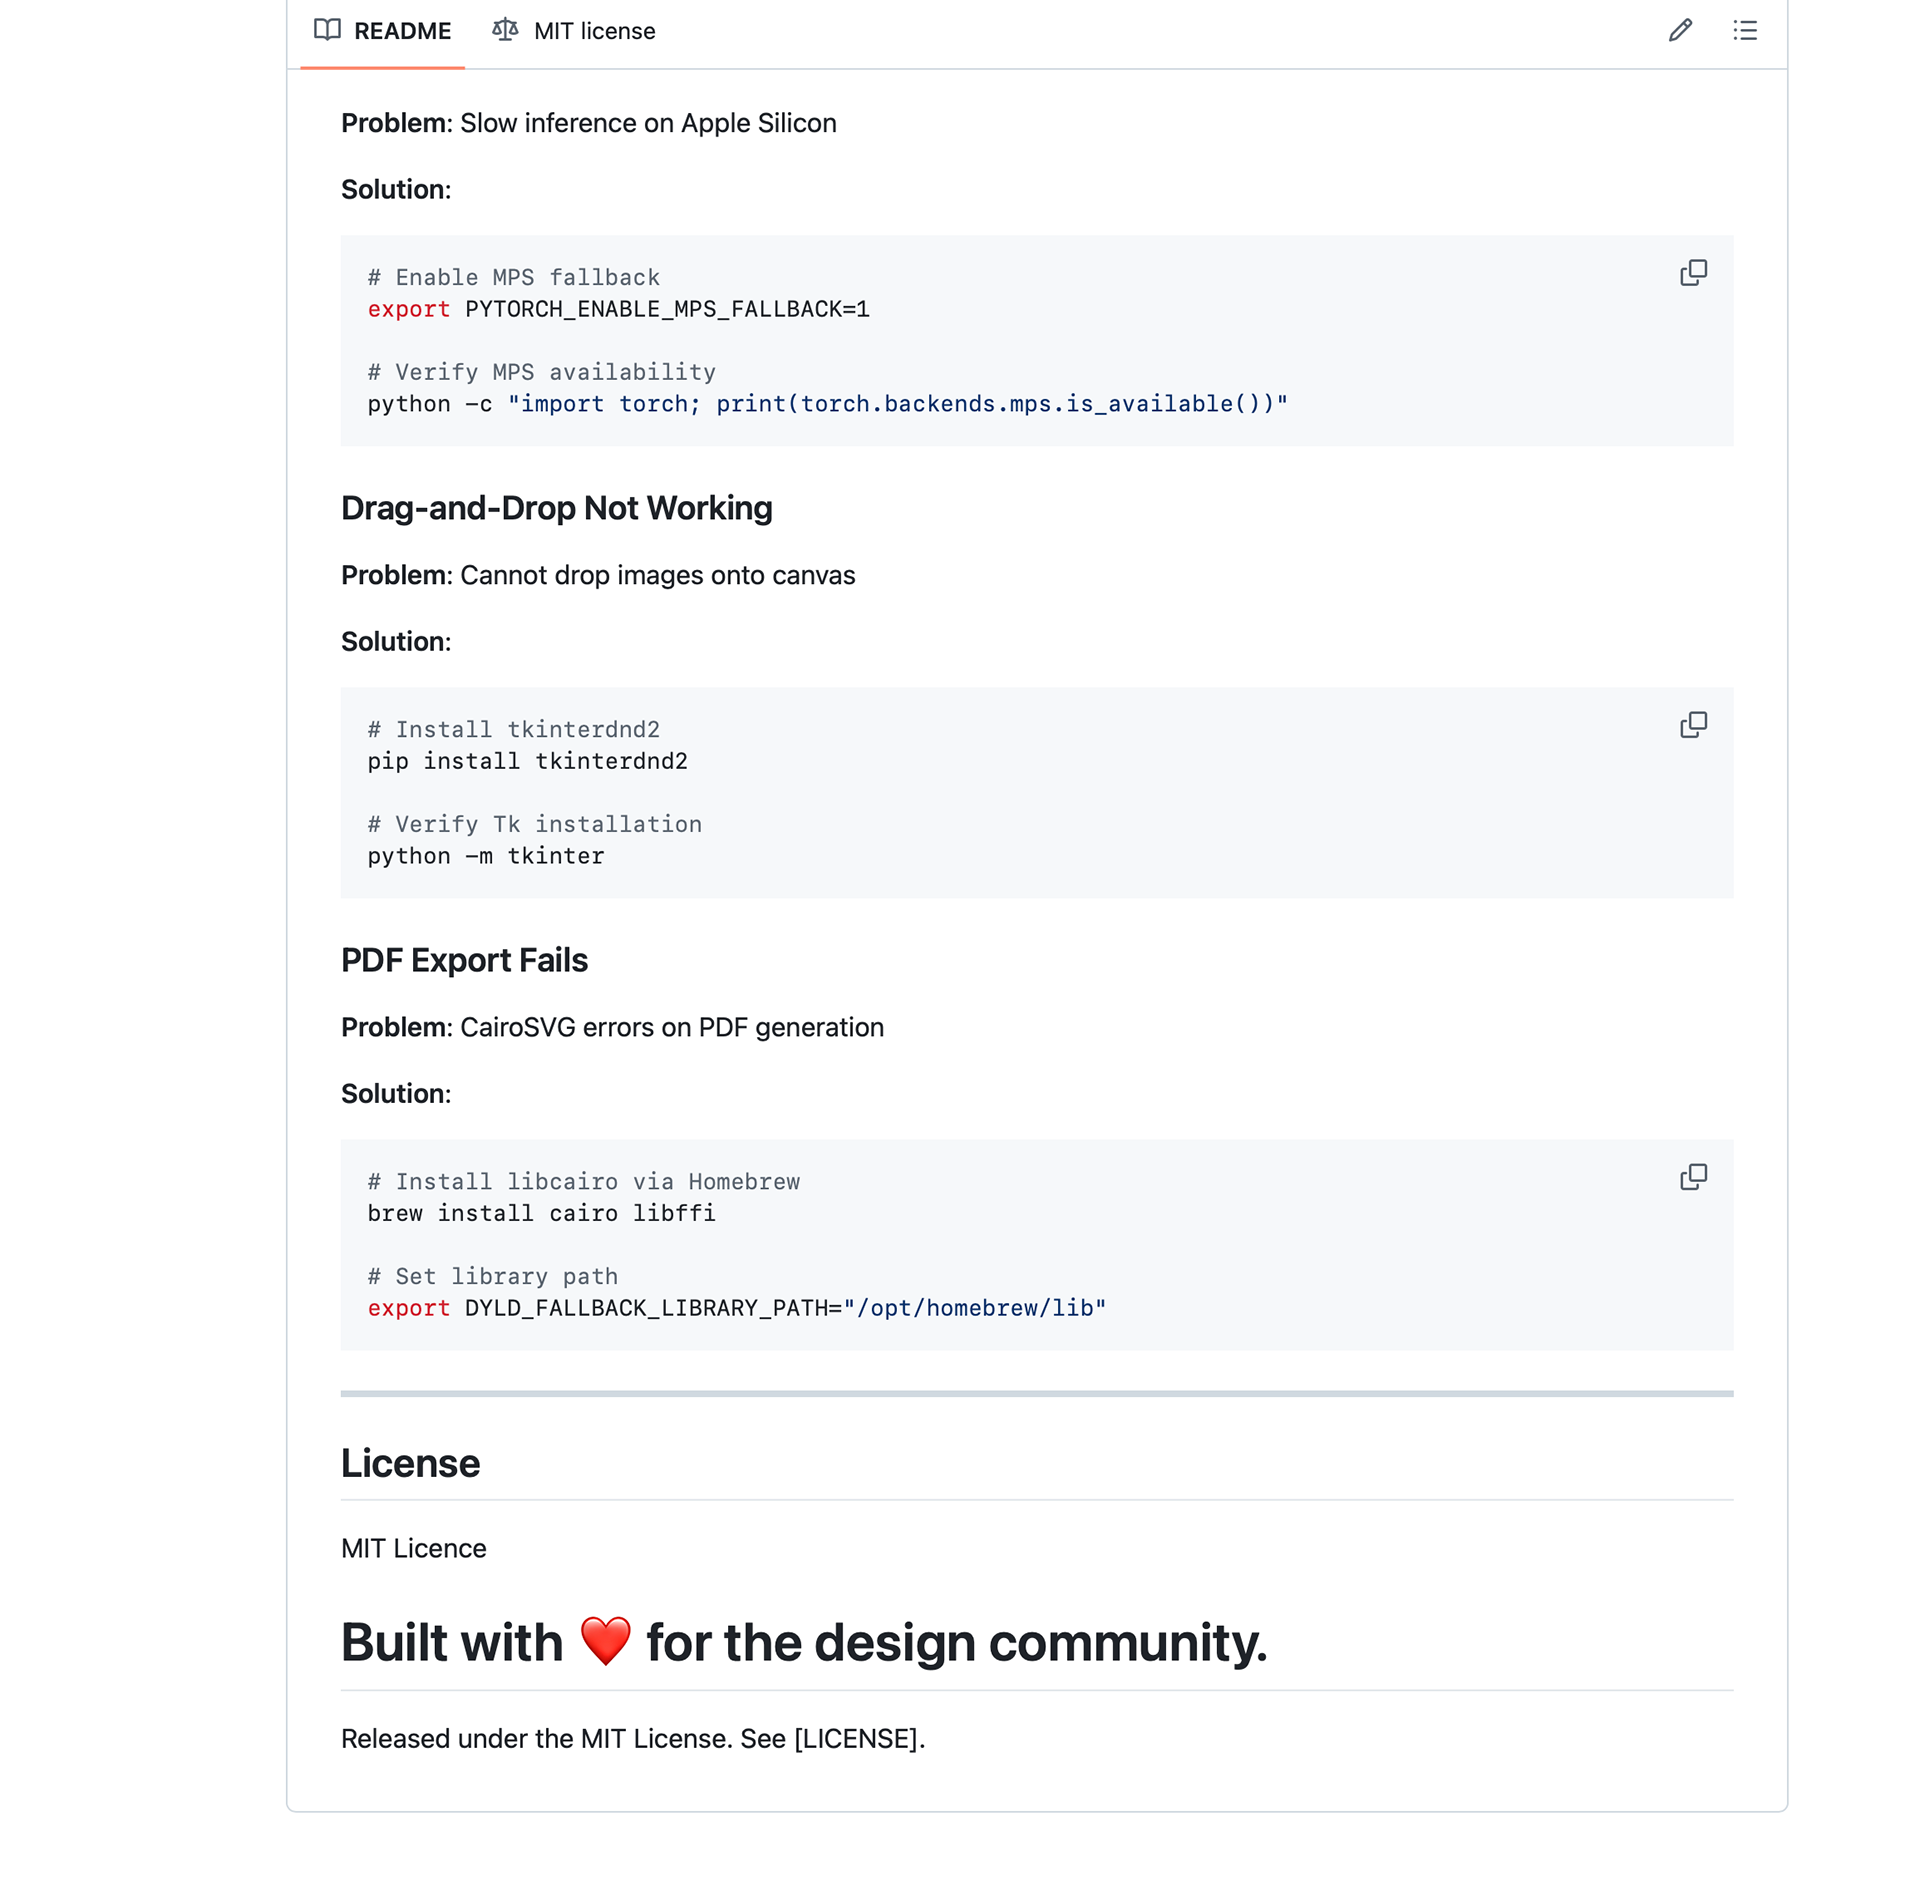Click the Built with heart heading
1920x1885 pixels.
coord(805,1641)
